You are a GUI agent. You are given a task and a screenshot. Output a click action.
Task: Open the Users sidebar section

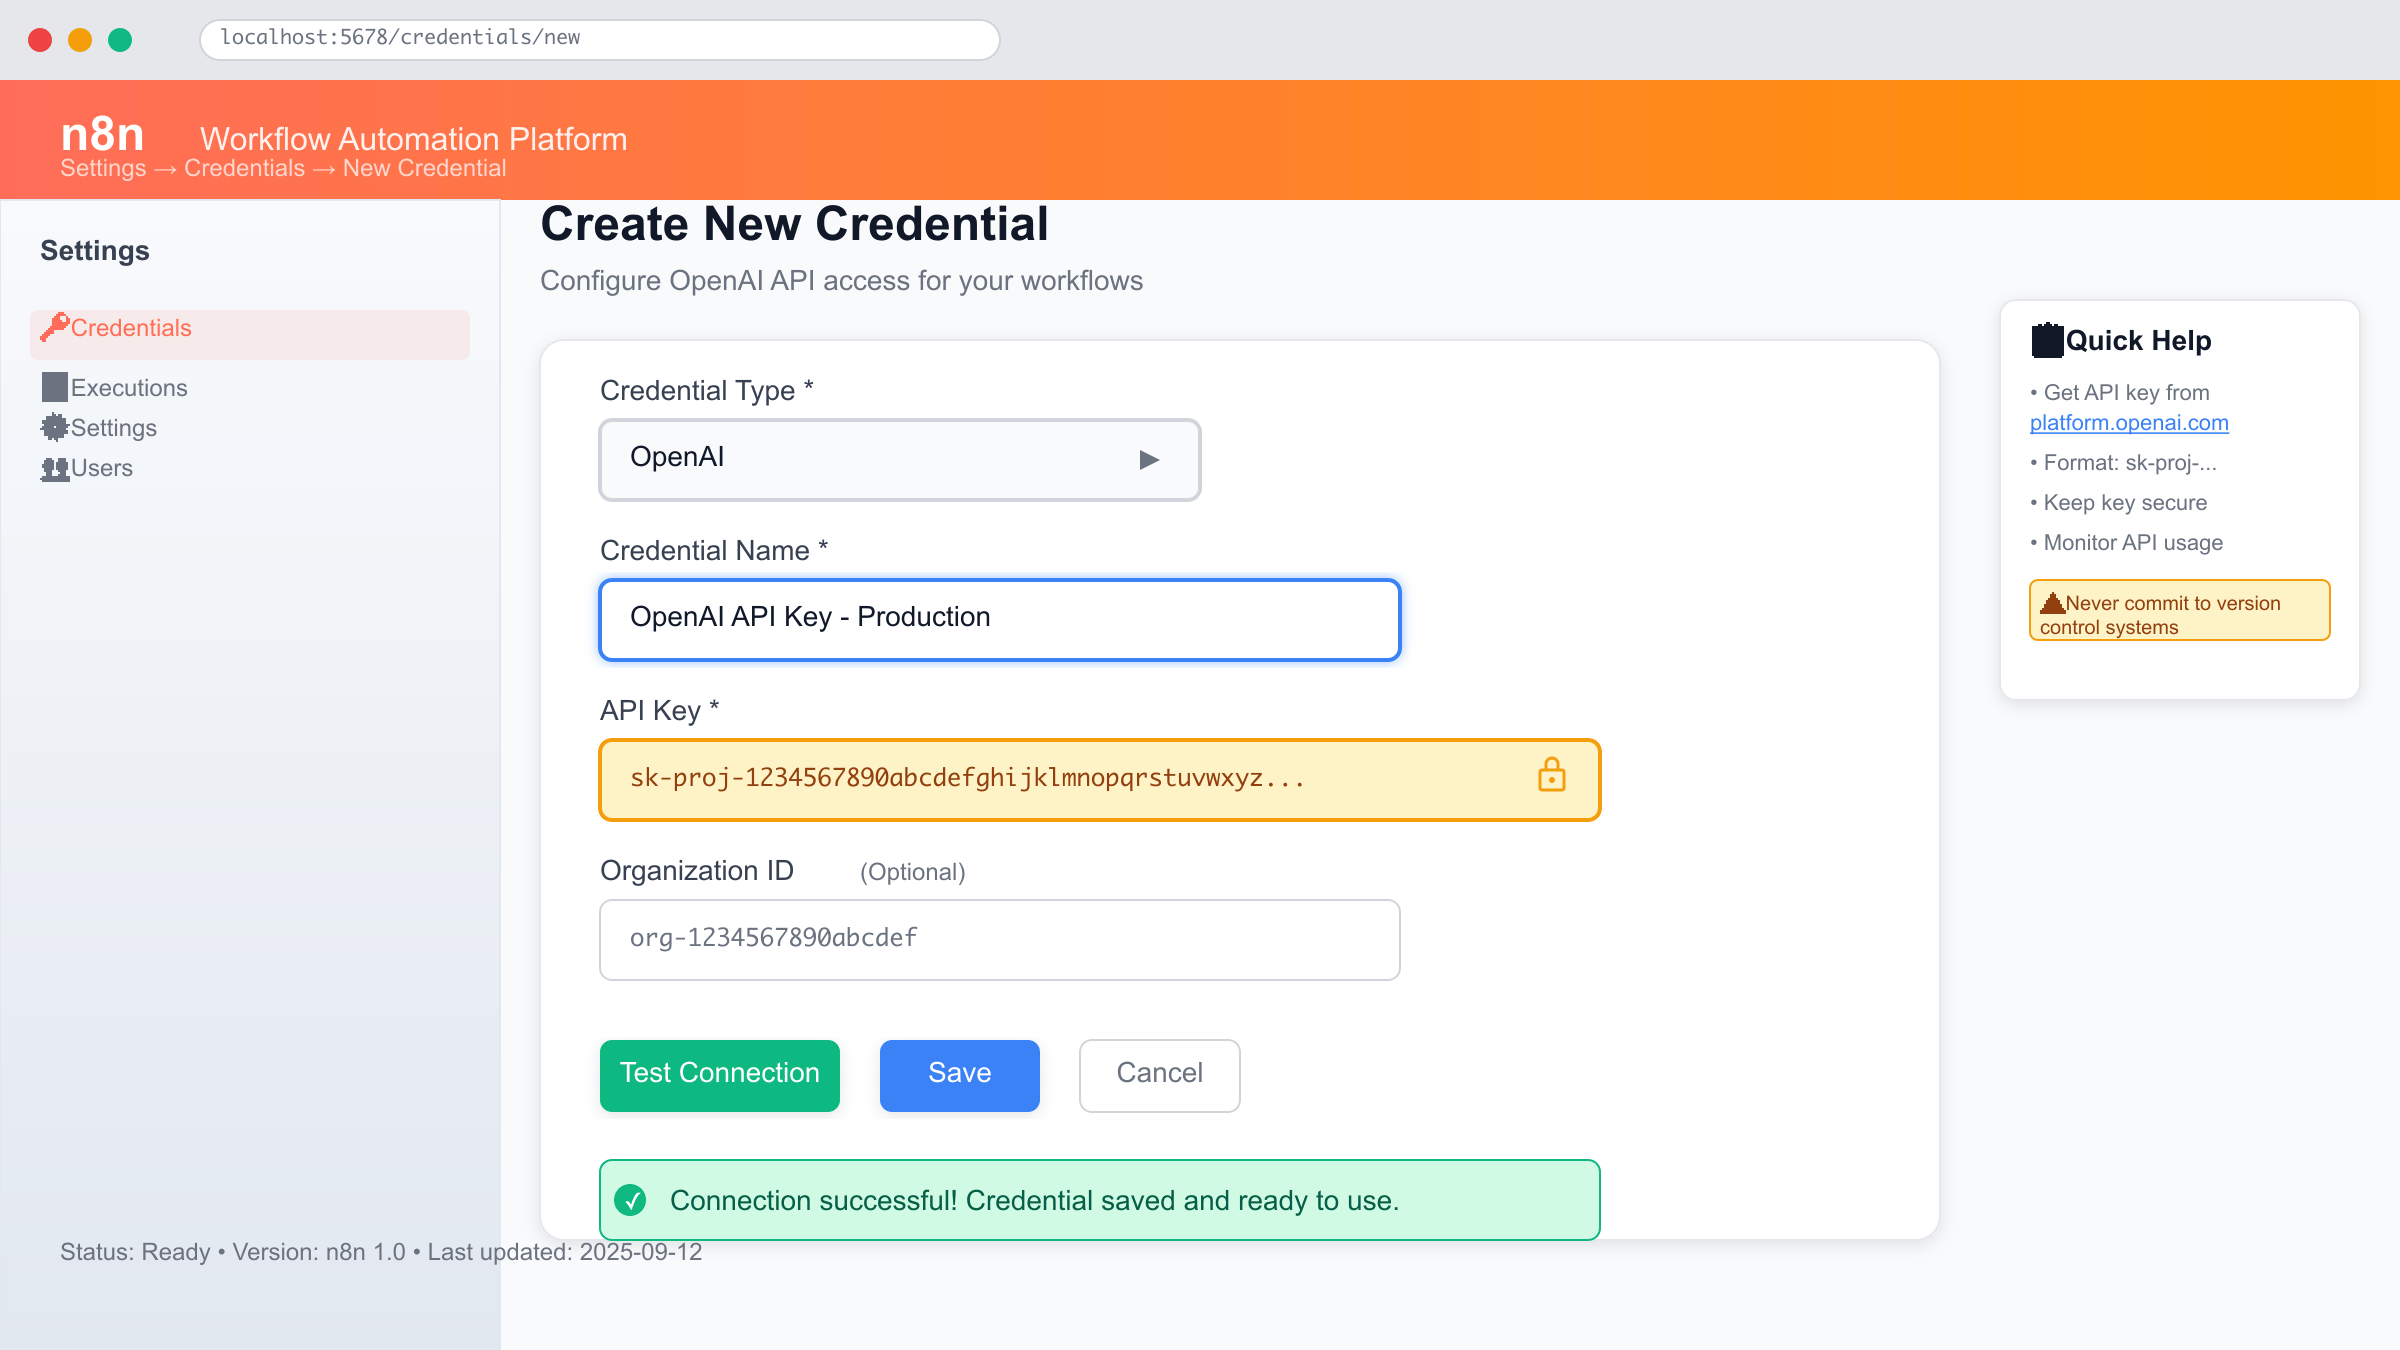point(87,468)
